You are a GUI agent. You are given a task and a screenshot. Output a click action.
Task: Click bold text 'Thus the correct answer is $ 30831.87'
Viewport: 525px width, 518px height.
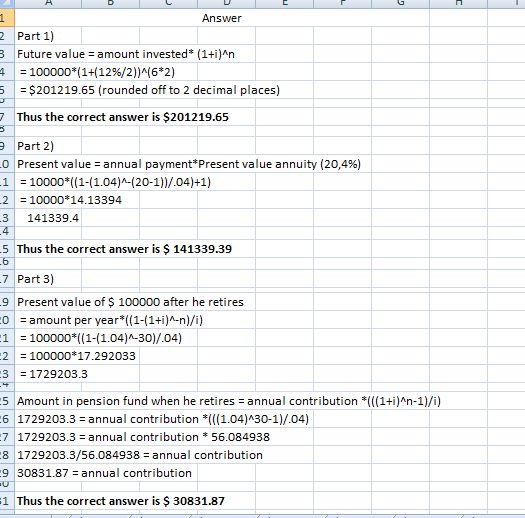[x=121, y=501]
